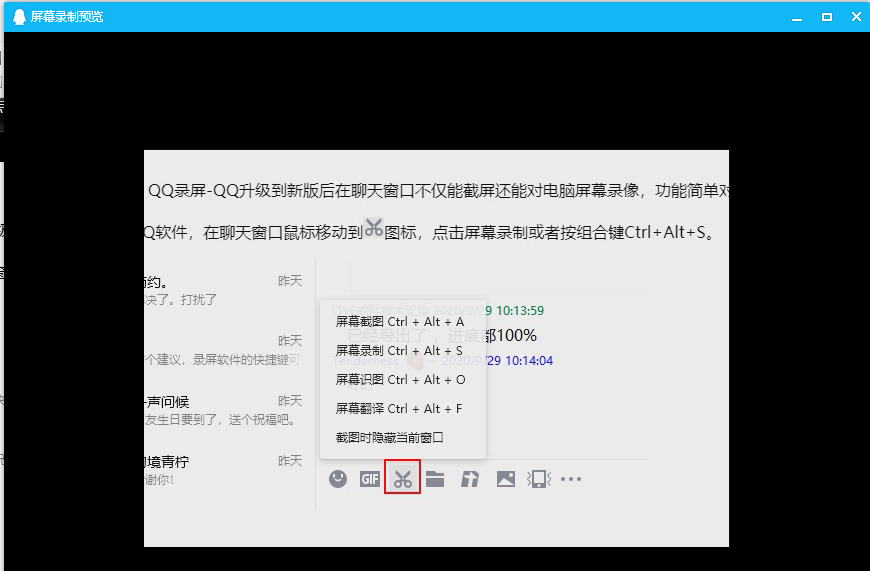Viewport: 870px width, 571px height.
Task: Click the inline scissors icon in paragraph
Action: point(373,228)
